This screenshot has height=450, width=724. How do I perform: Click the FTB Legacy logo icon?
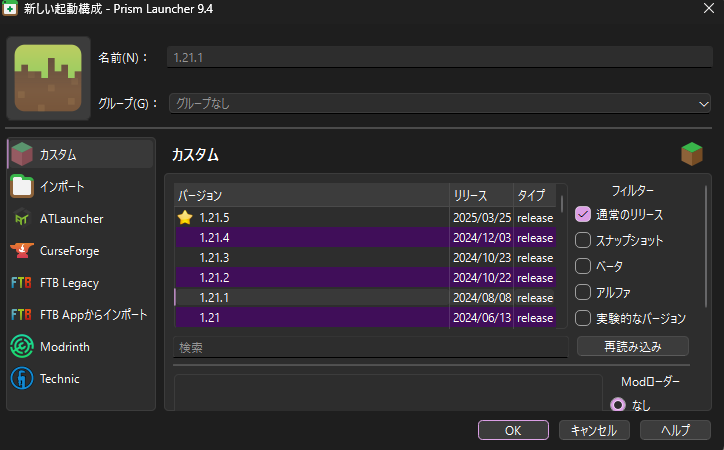click(21, 282)
